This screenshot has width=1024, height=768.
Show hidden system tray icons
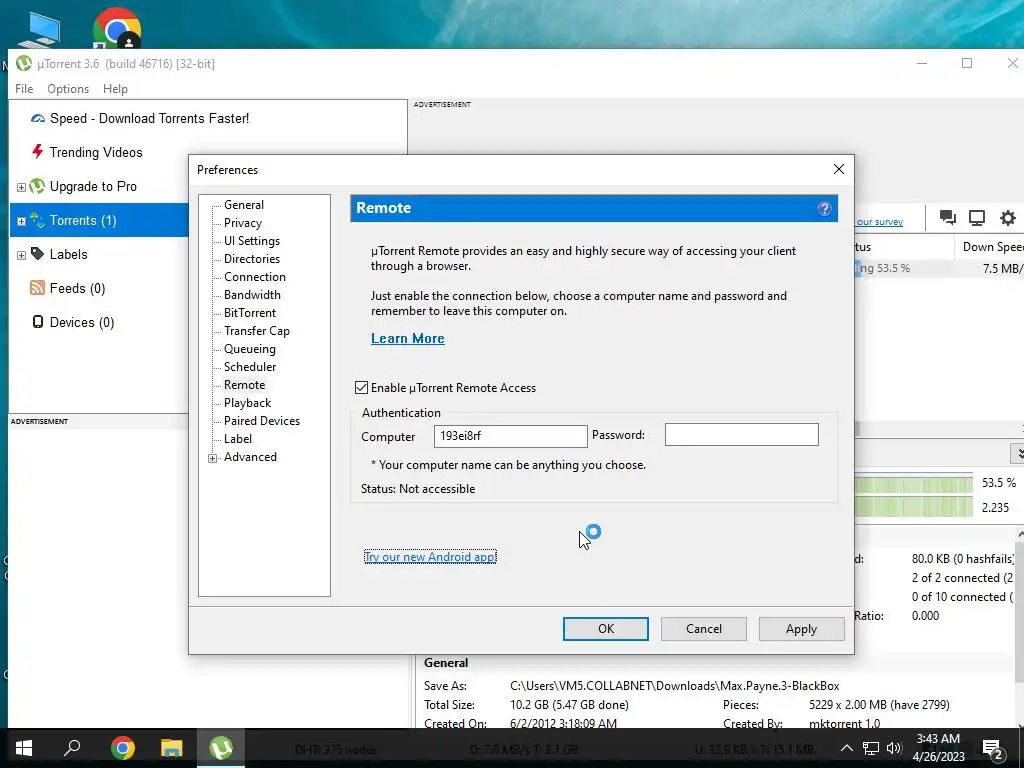(846, 748)
